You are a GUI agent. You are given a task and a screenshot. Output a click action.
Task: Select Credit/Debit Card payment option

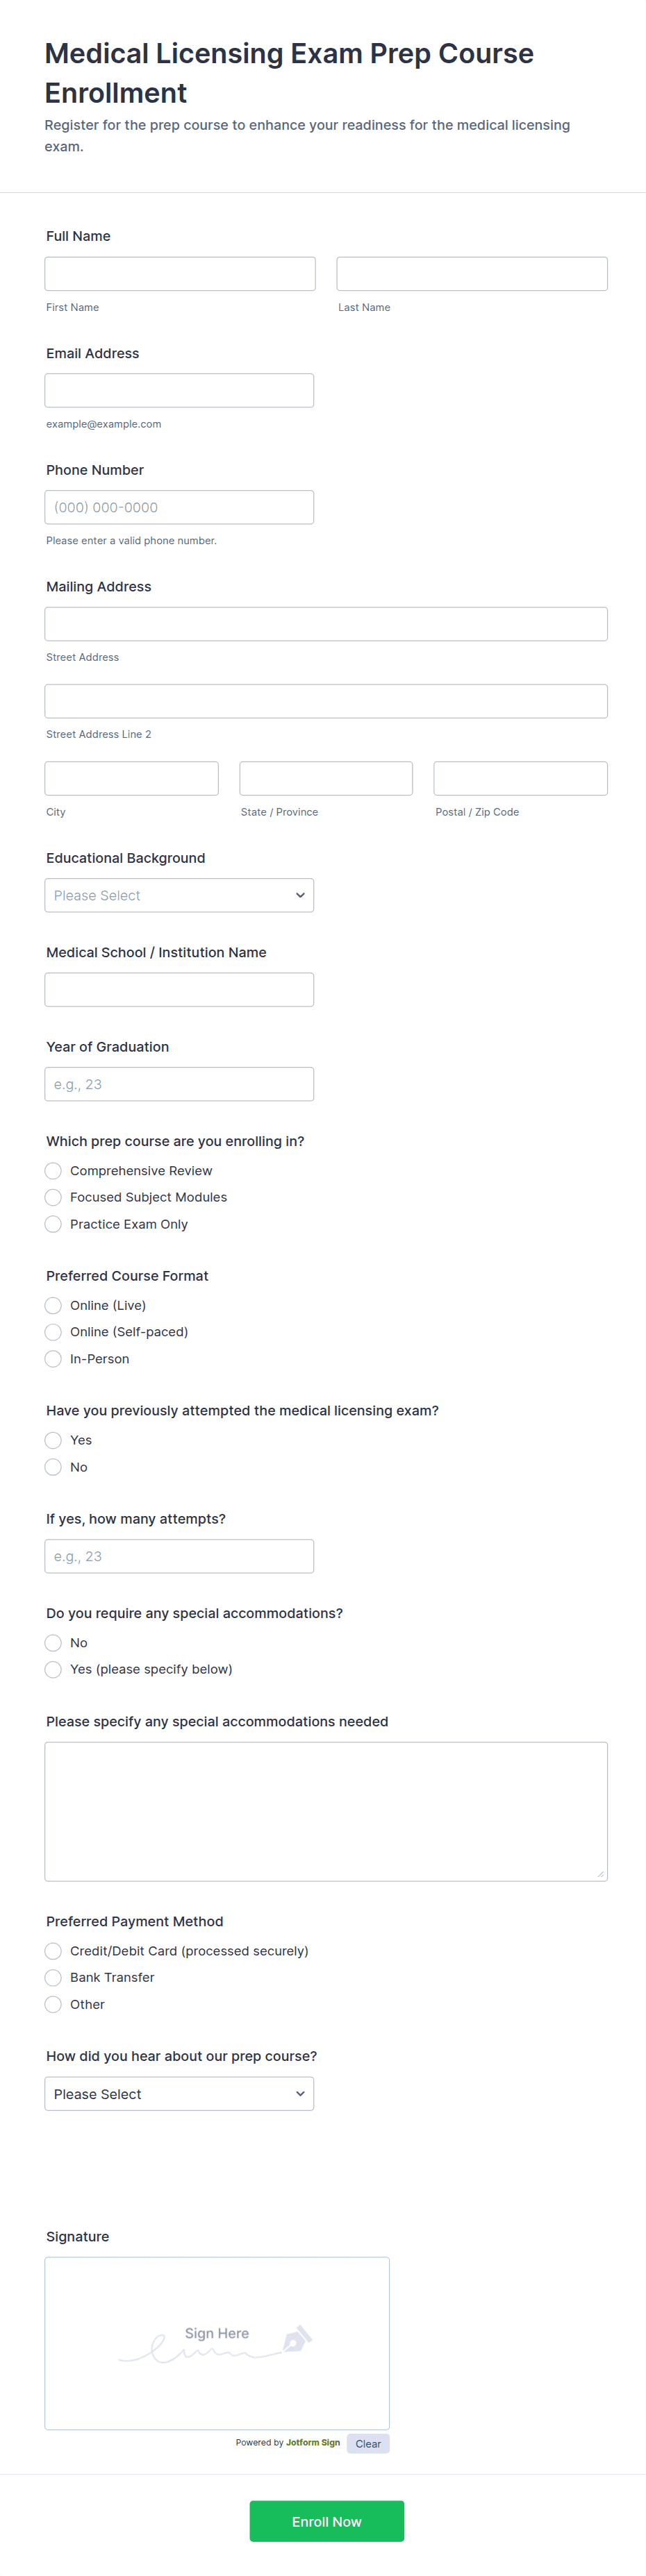[x=54, y=1951]
